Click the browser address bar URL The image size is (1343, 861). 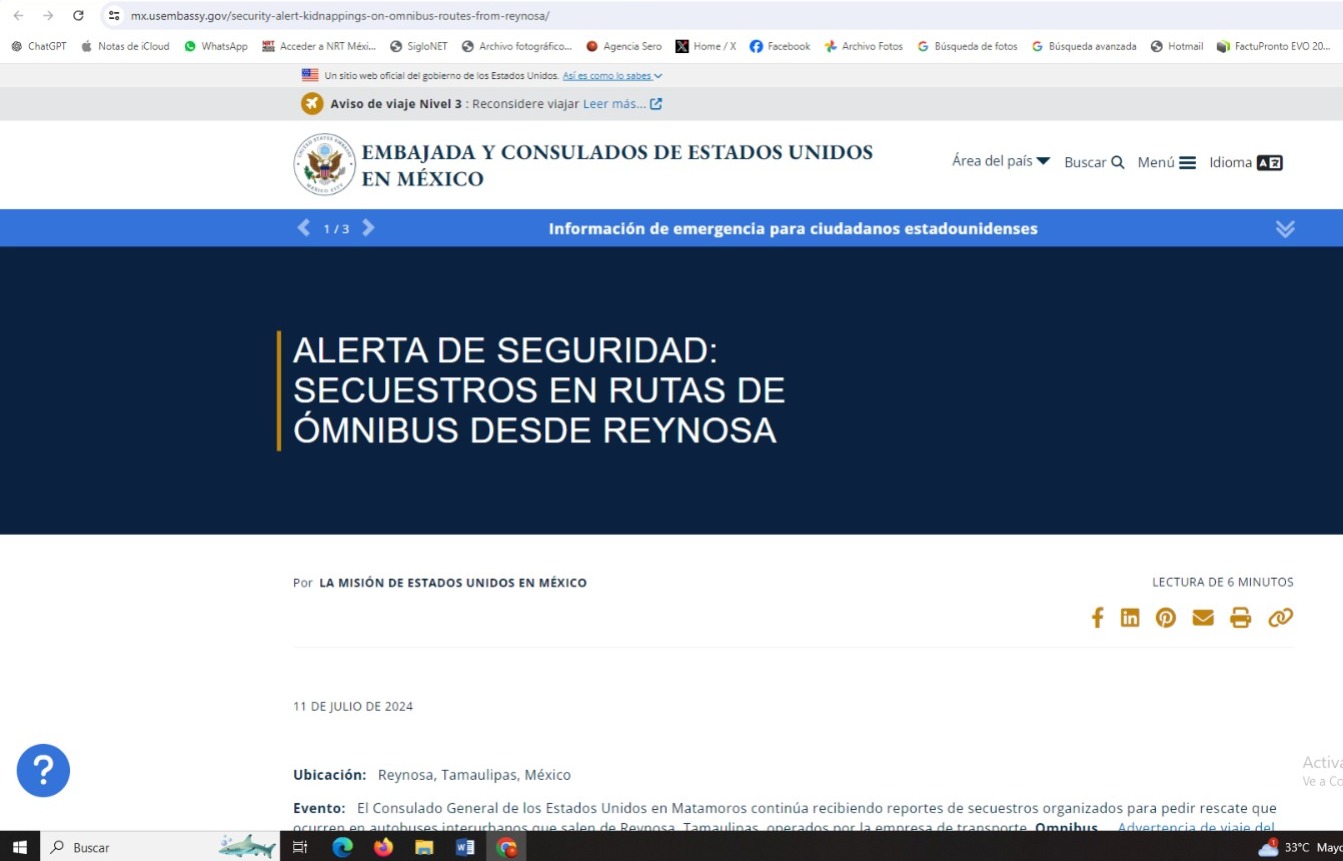tap(340, 16)
